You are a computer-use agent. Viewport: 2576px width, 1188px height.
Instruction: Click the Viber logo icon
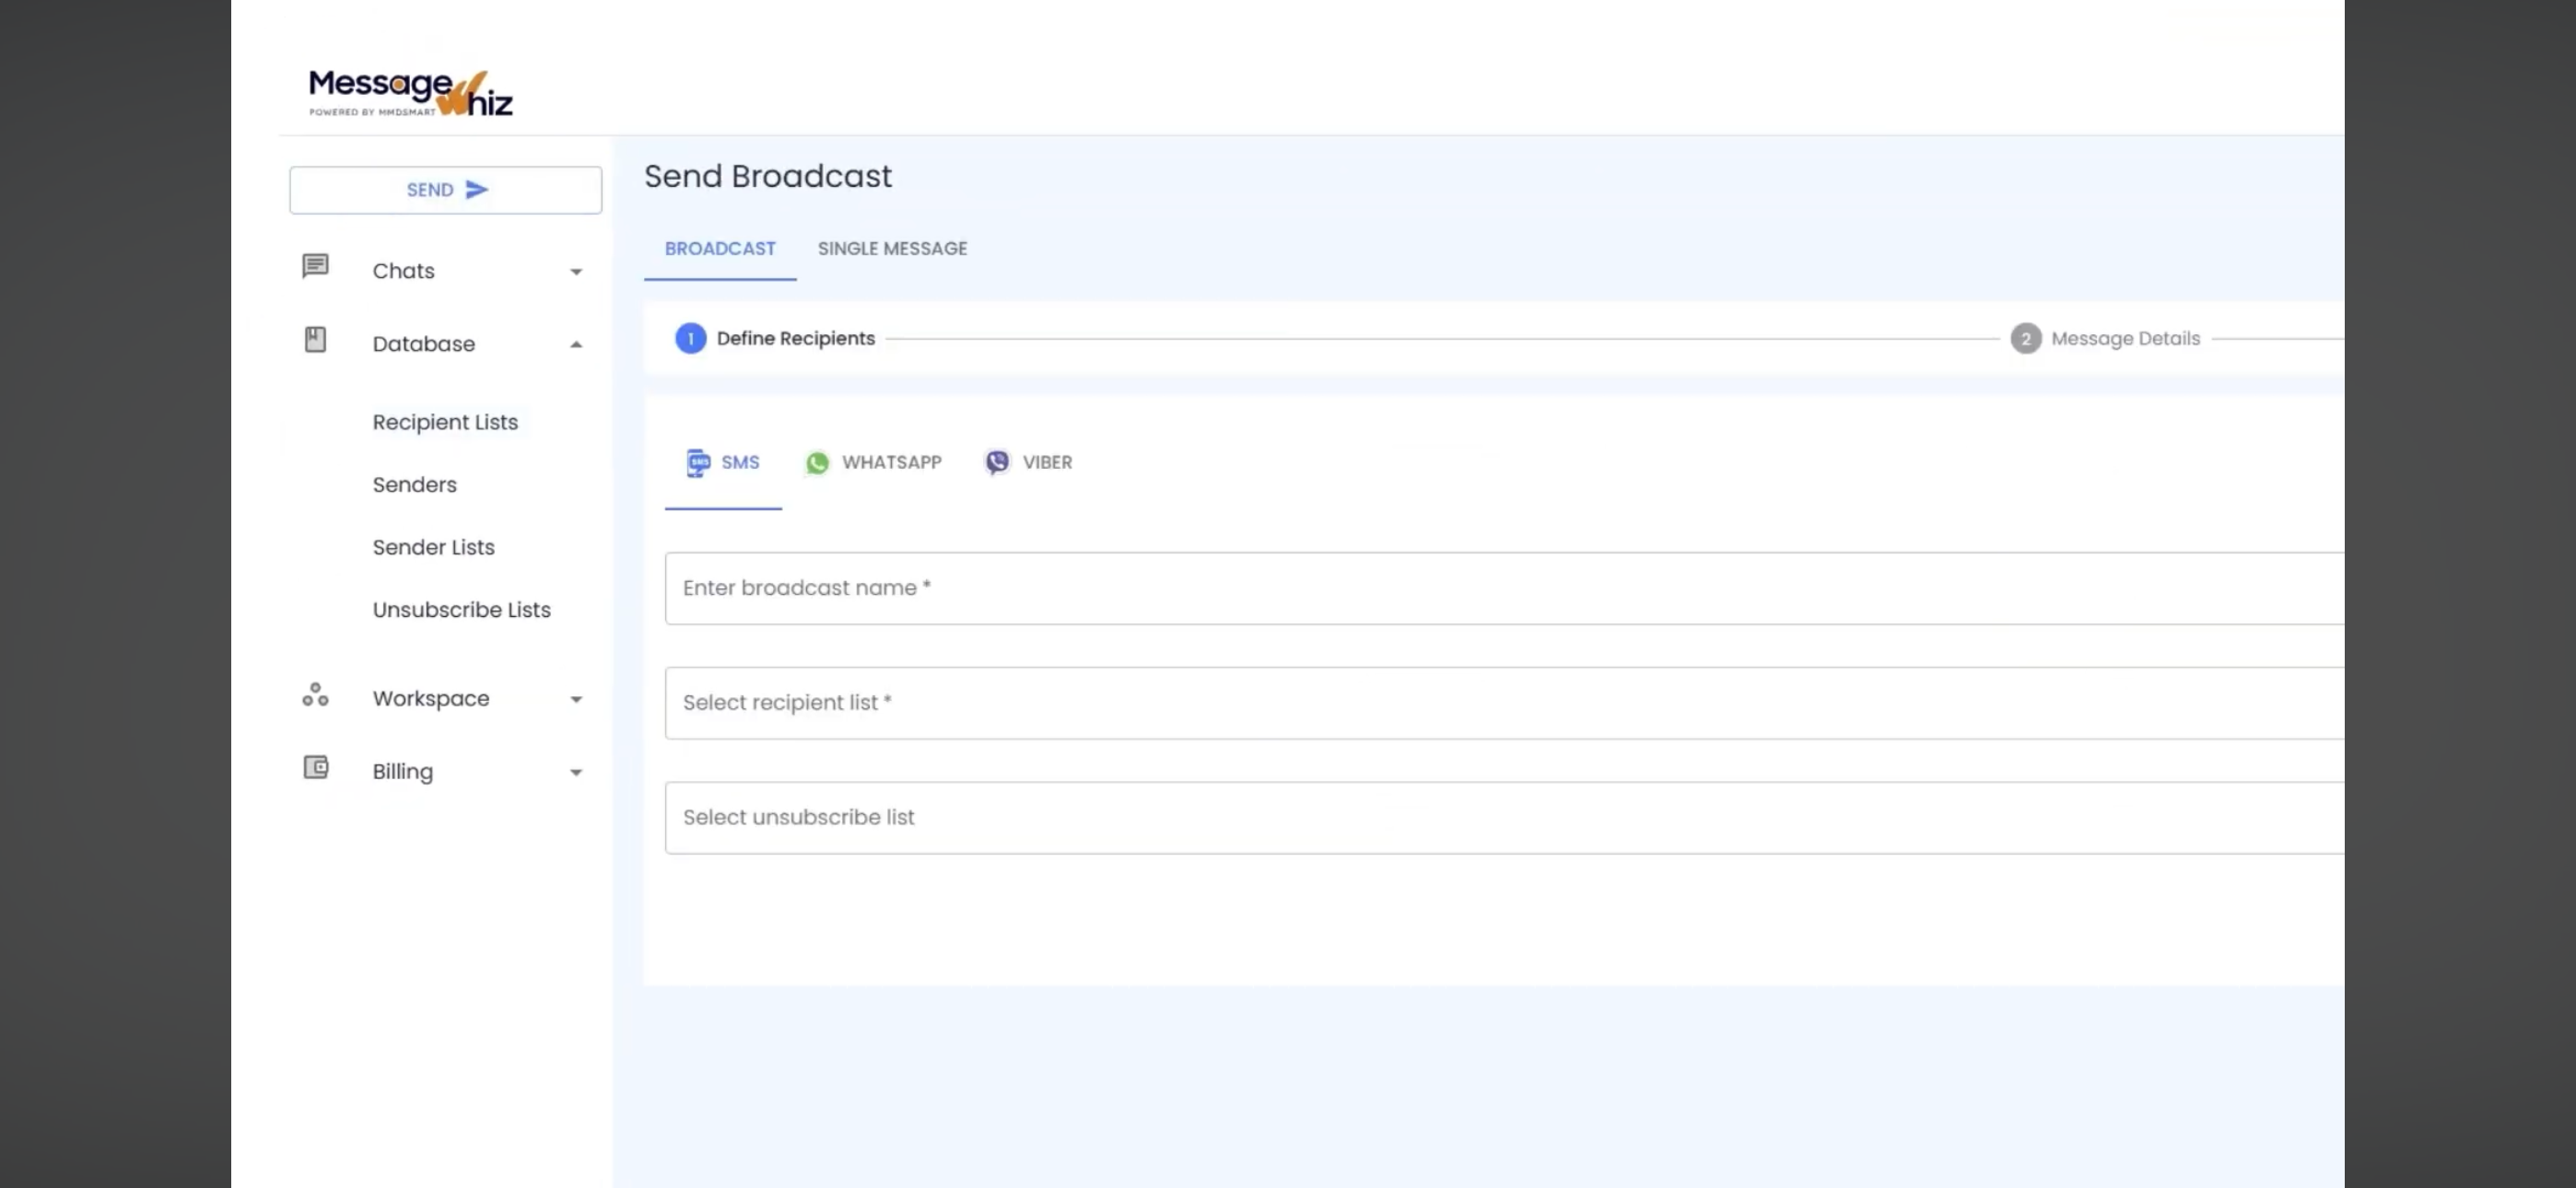click(997, 462)
